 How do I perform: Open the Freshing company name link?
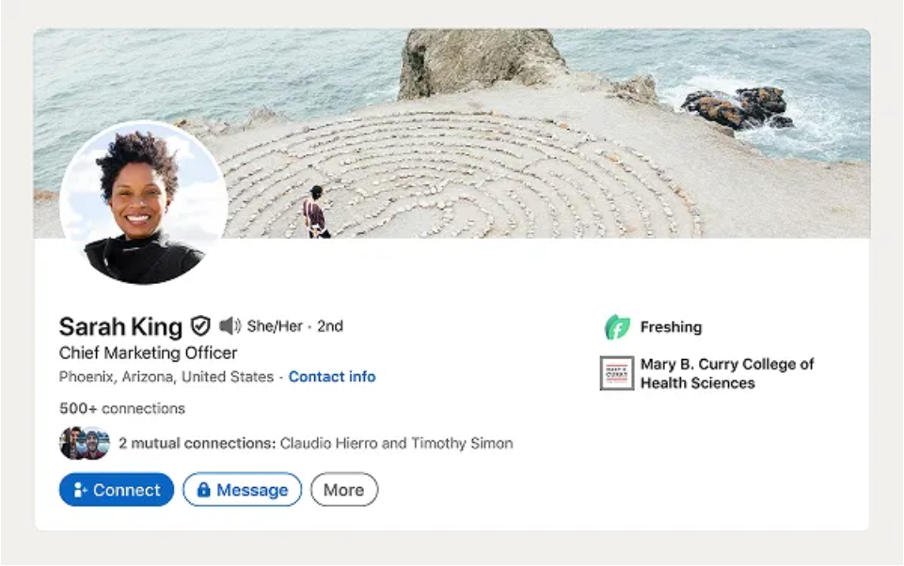[671, 327]
